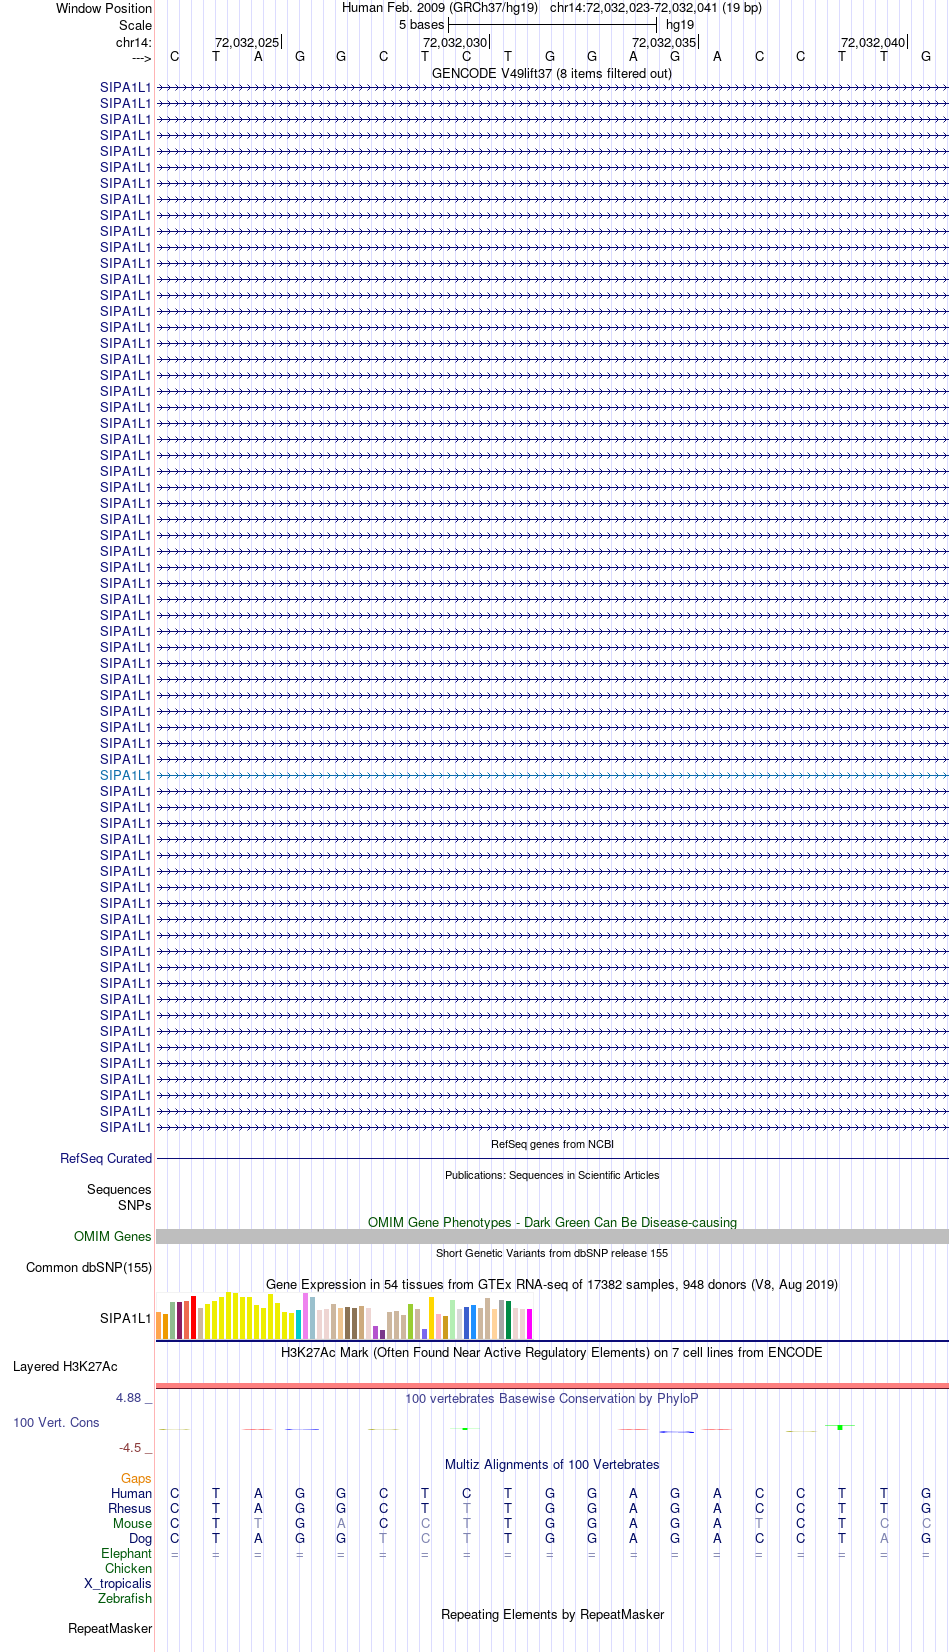Click position marker 72,032,040
The height and width of the screenshot is (1652, 950).
tap(873, 42)
